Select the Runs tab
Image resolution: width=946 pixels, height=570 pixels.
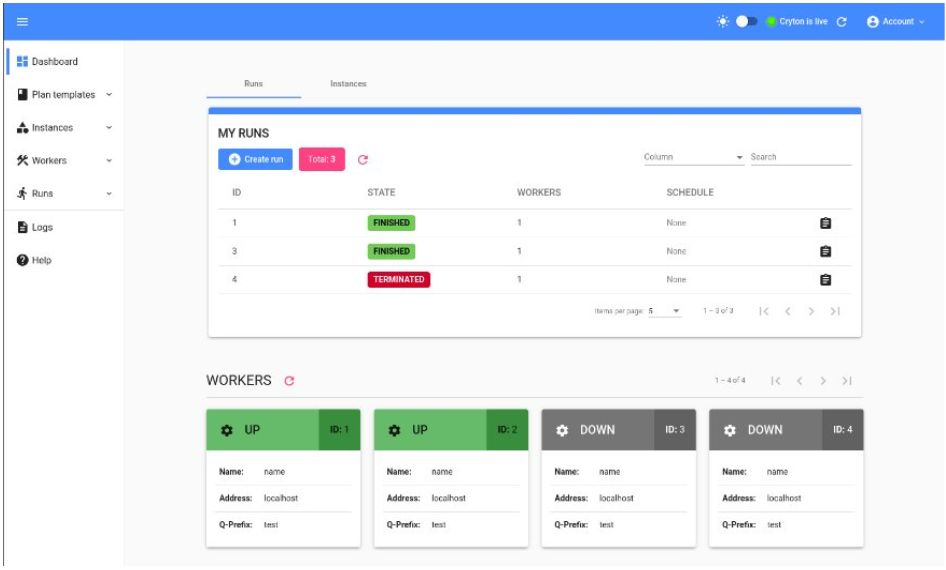pos(254,84)
